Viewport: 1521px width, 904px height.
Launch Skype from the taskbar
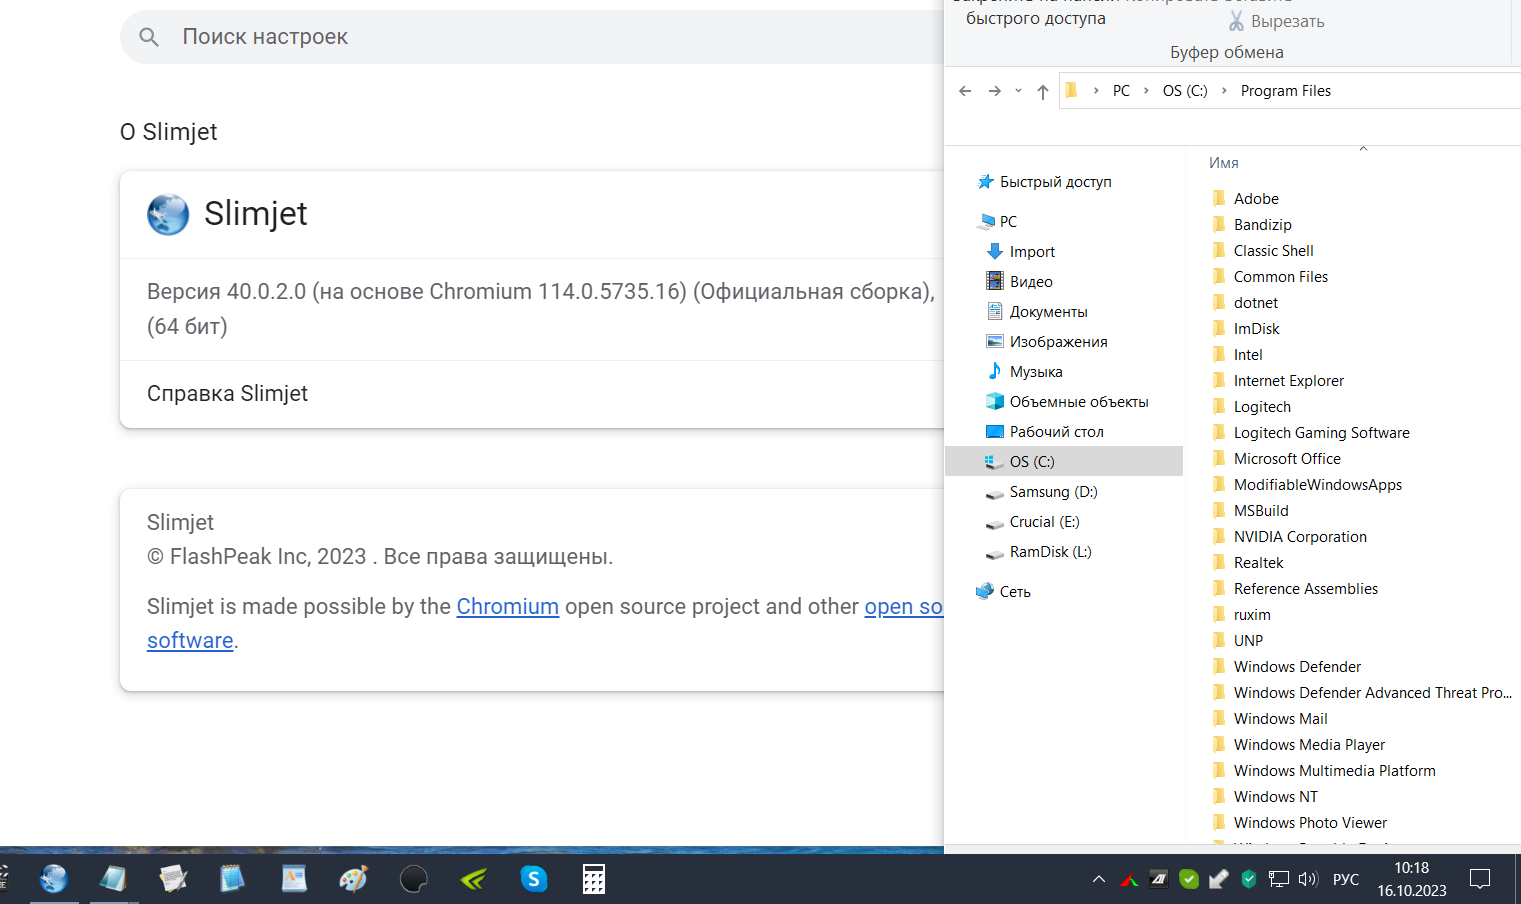(534, 879)
